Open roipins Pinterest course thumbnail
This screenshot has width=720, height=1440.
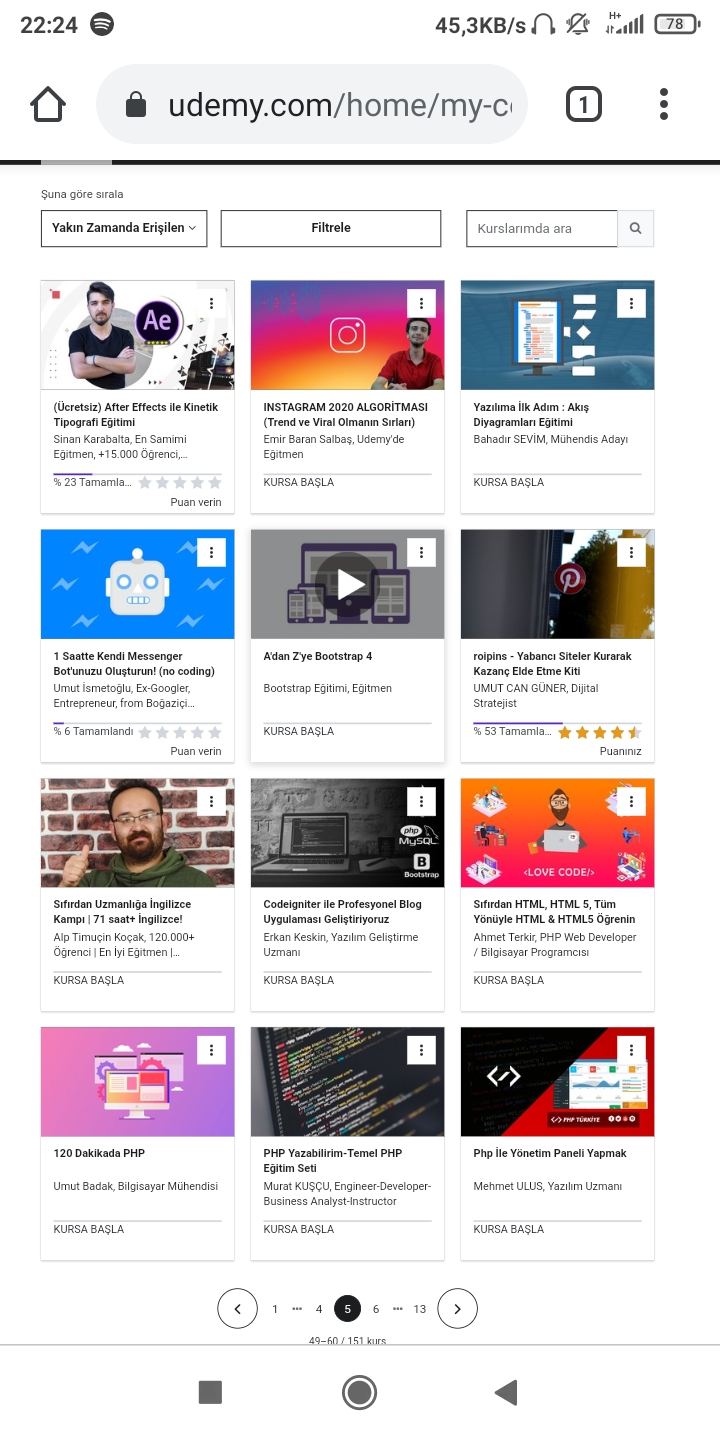click(557, 584)
